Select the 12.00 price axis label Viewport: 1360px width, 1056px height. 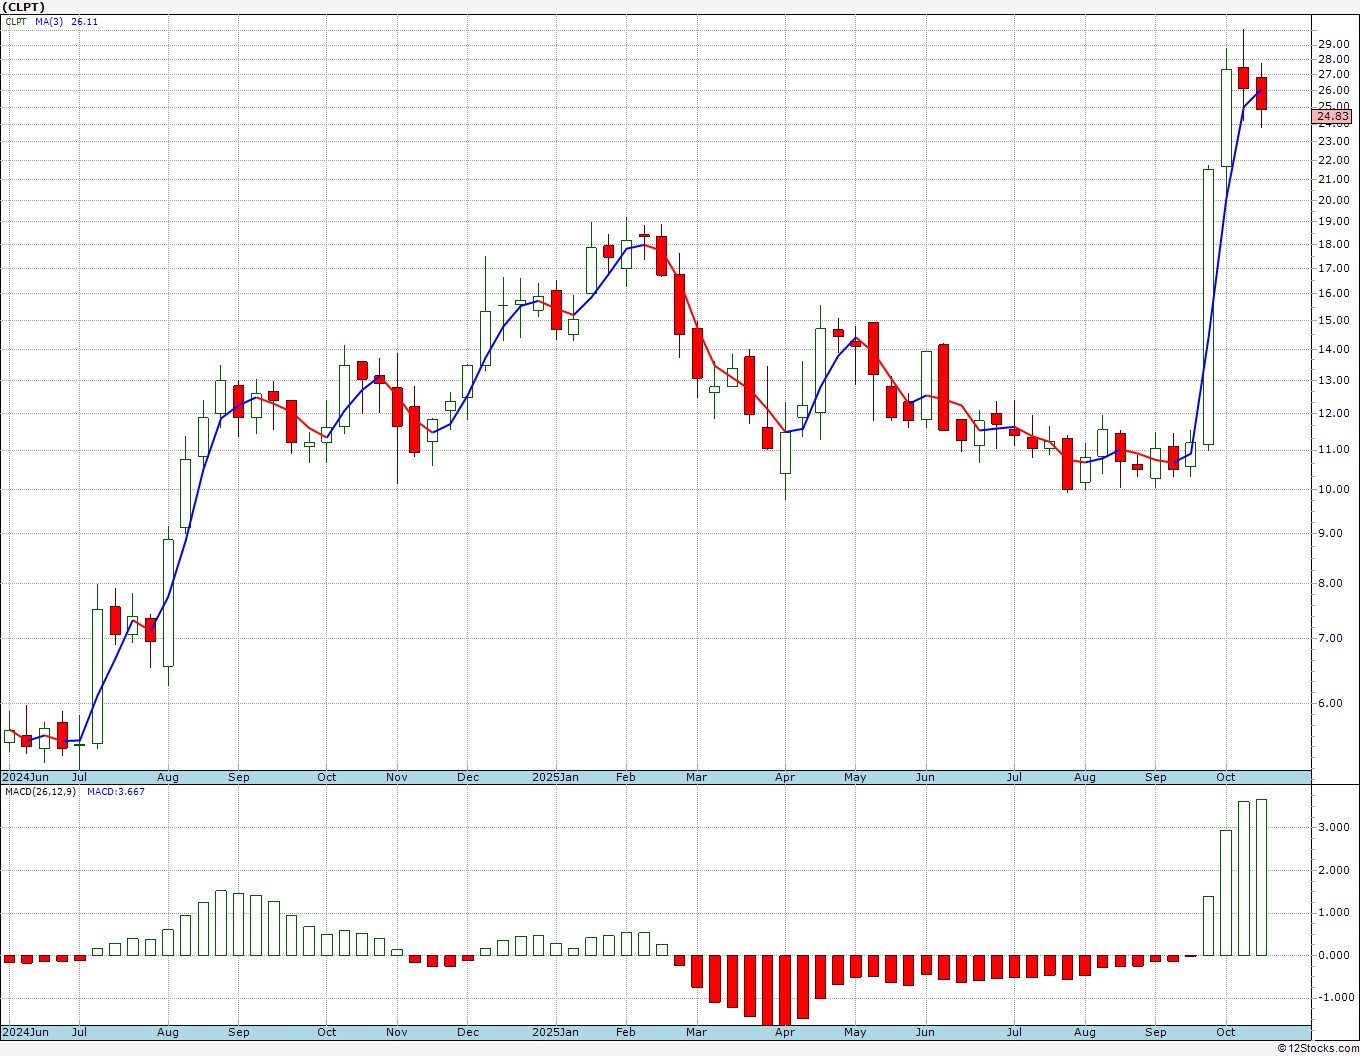[1333, 414]
